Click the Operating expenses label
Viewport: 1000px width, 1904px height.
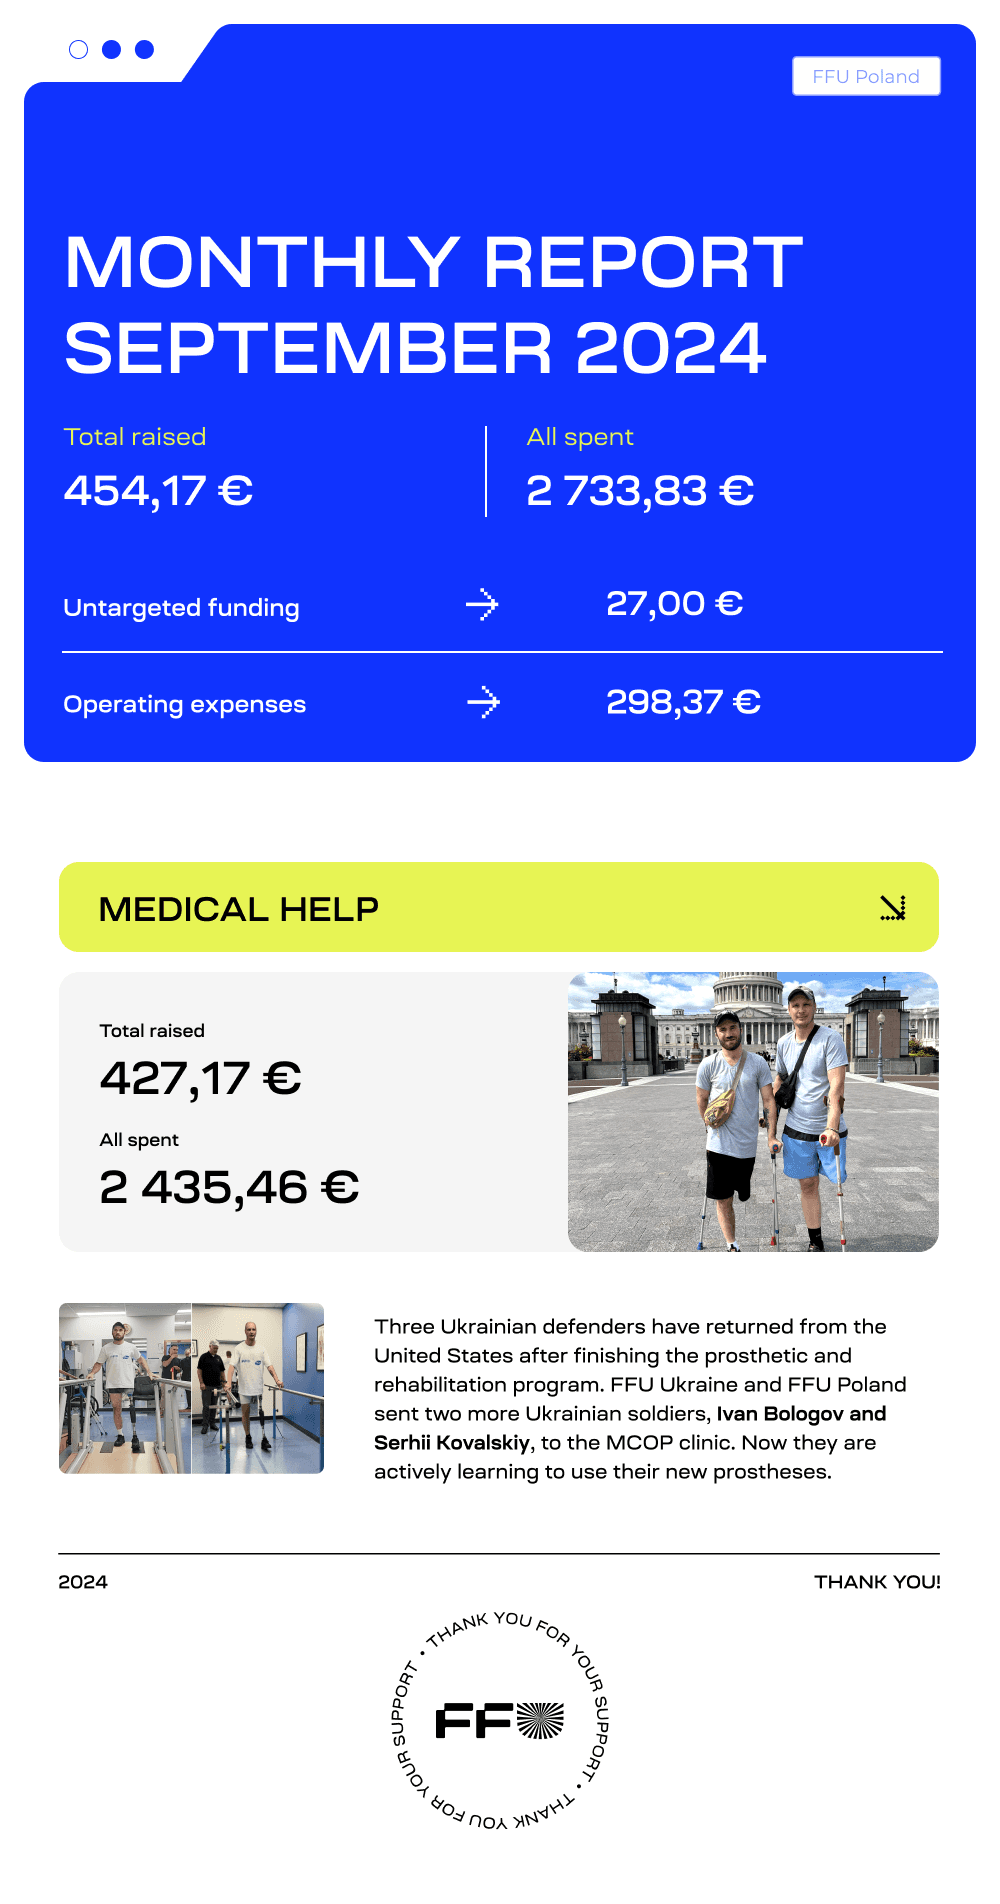[184, 704]
